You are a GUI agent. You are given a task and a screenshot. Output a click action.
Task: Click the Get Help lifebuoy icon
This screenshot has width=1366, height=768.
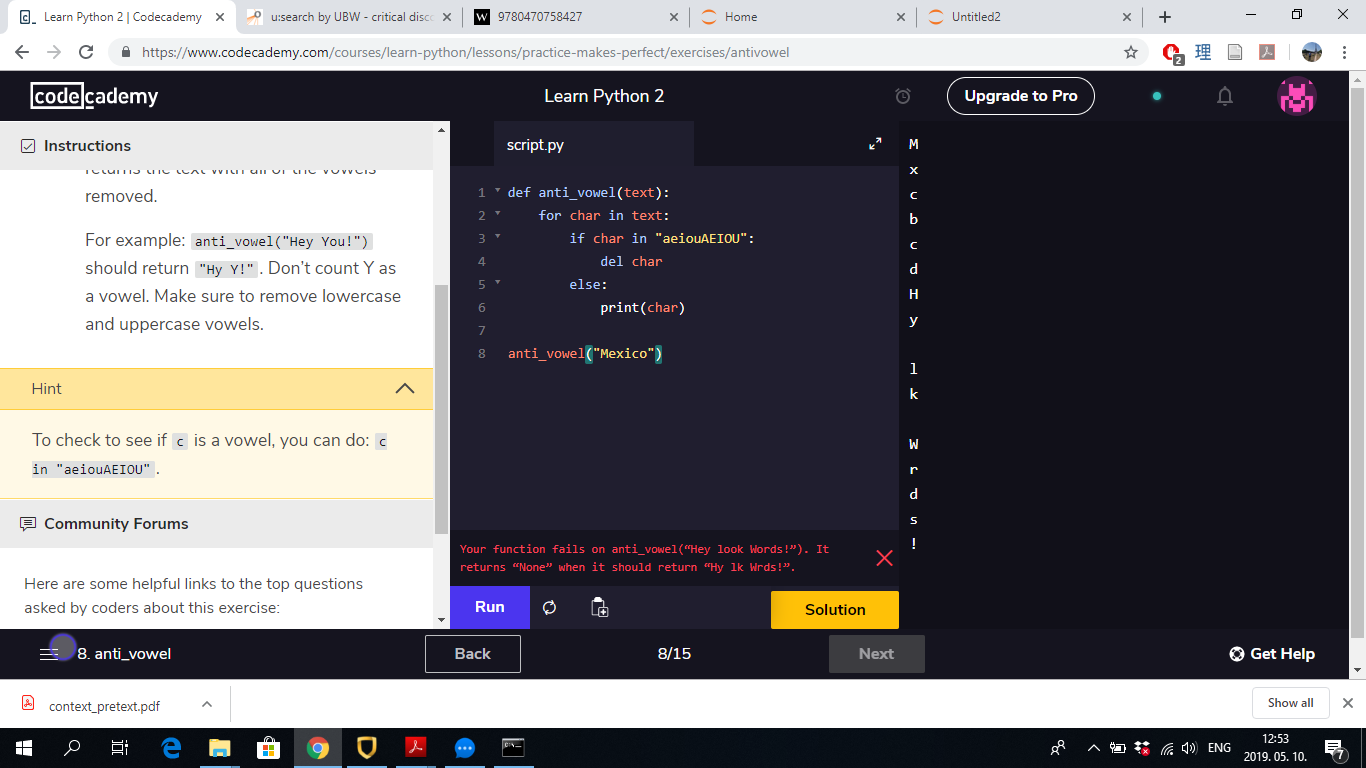pyautogui.click(x=1237, y=654)
